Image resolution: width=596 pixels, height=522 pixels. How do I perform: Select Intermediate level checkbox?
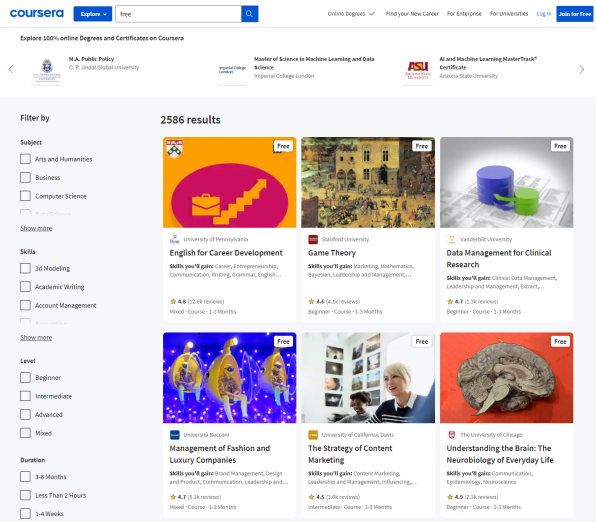[x=25, y=396]
